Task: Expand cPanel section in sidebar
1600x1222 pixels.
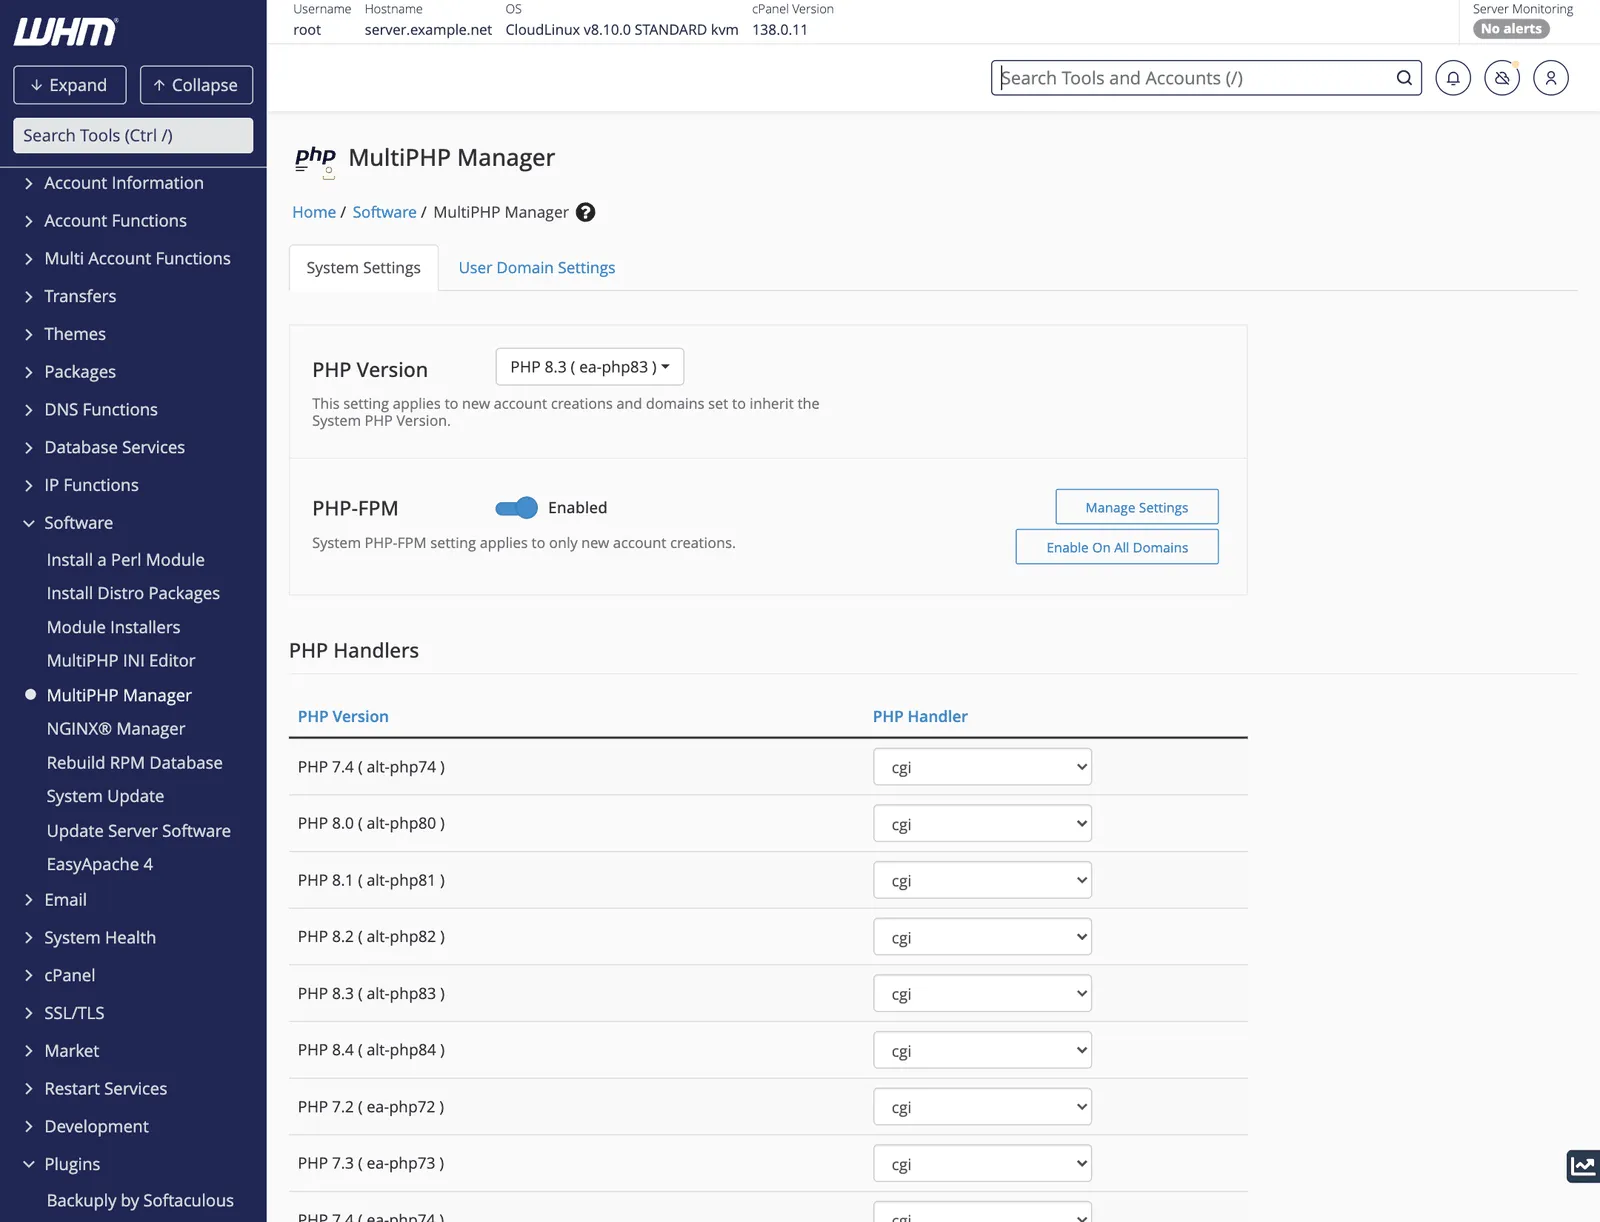Action: [69, 976]
